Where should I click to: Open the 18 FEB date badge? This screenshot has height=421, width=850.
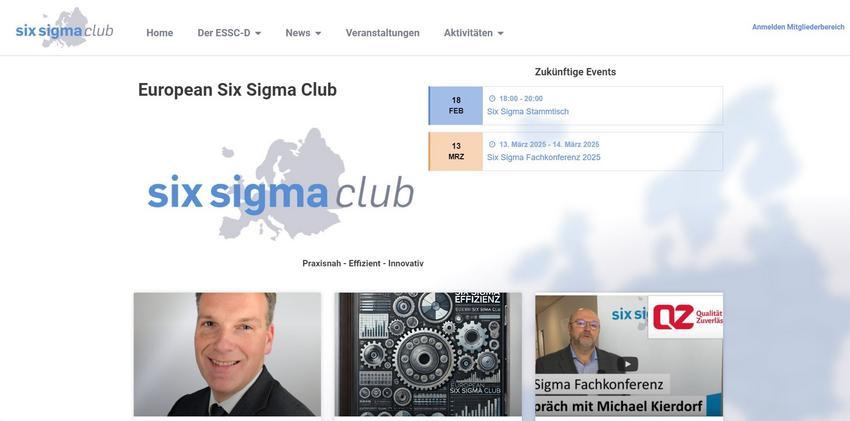point(456,106)
